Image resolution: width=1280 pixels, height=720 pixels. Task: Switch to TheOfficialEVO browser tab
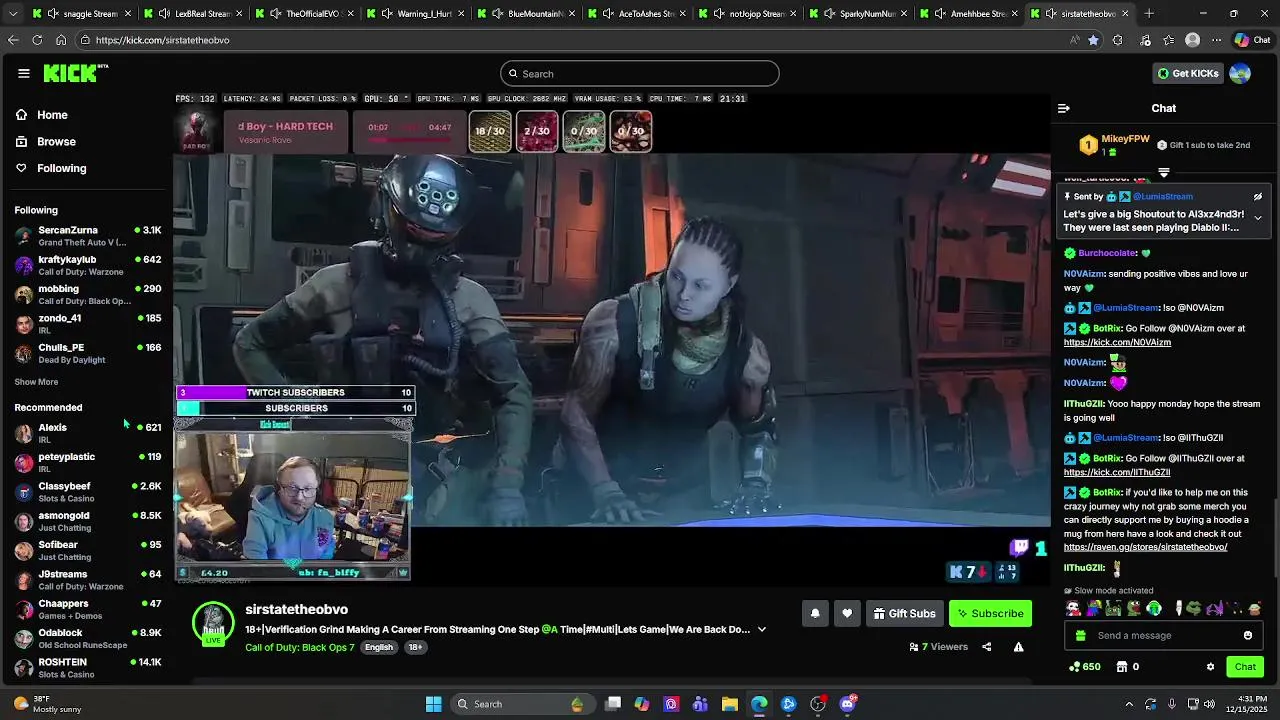click(x=305, y=14)
